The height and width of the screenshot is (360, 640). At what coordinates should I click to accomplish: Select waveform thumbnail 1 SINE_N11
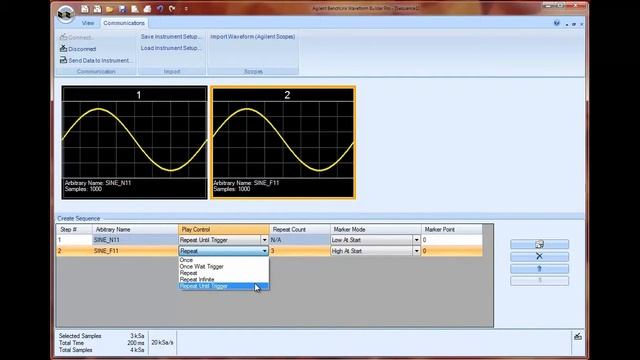[x=134, y=142]
